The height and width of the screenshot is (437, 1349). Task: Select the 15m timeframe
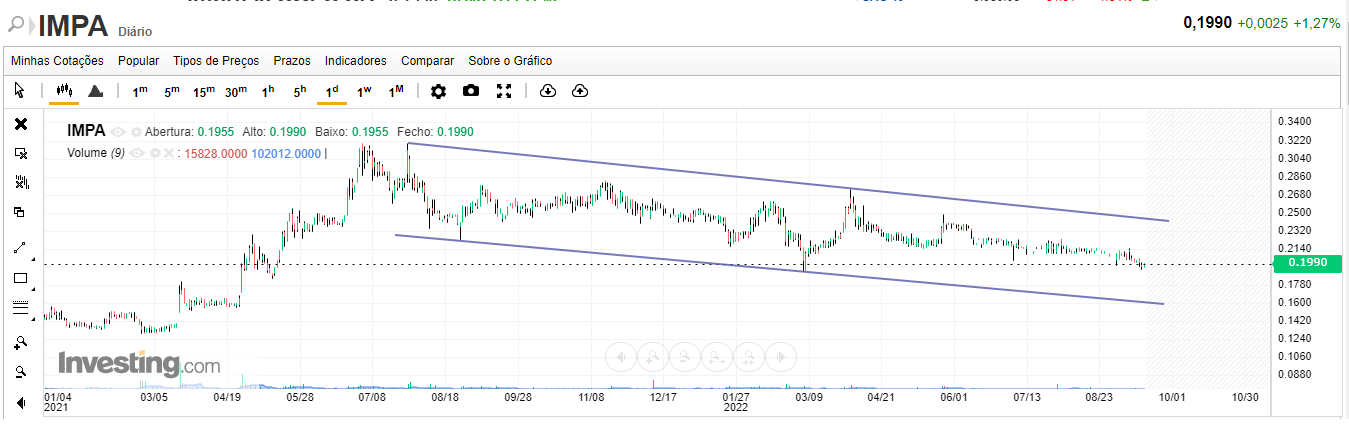[204, 91]
